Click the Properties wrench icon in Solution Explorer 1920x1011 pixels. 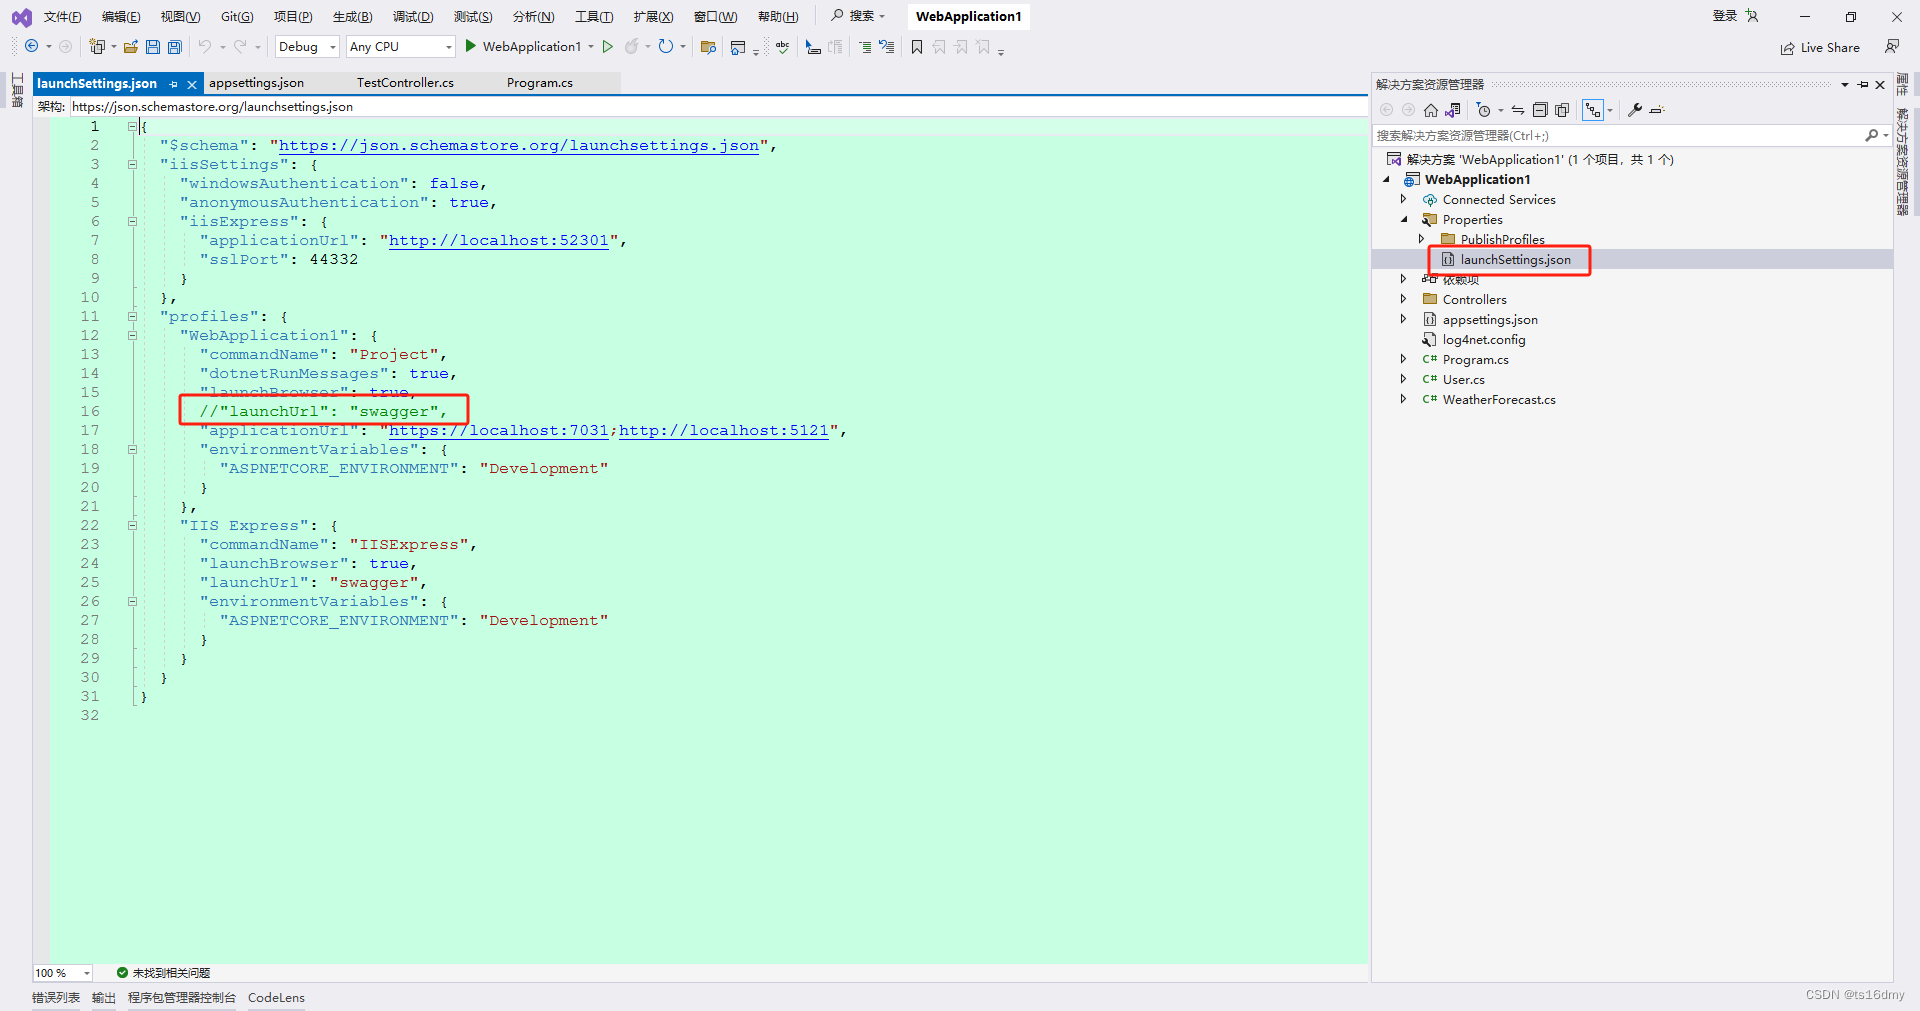[1635, 110]
